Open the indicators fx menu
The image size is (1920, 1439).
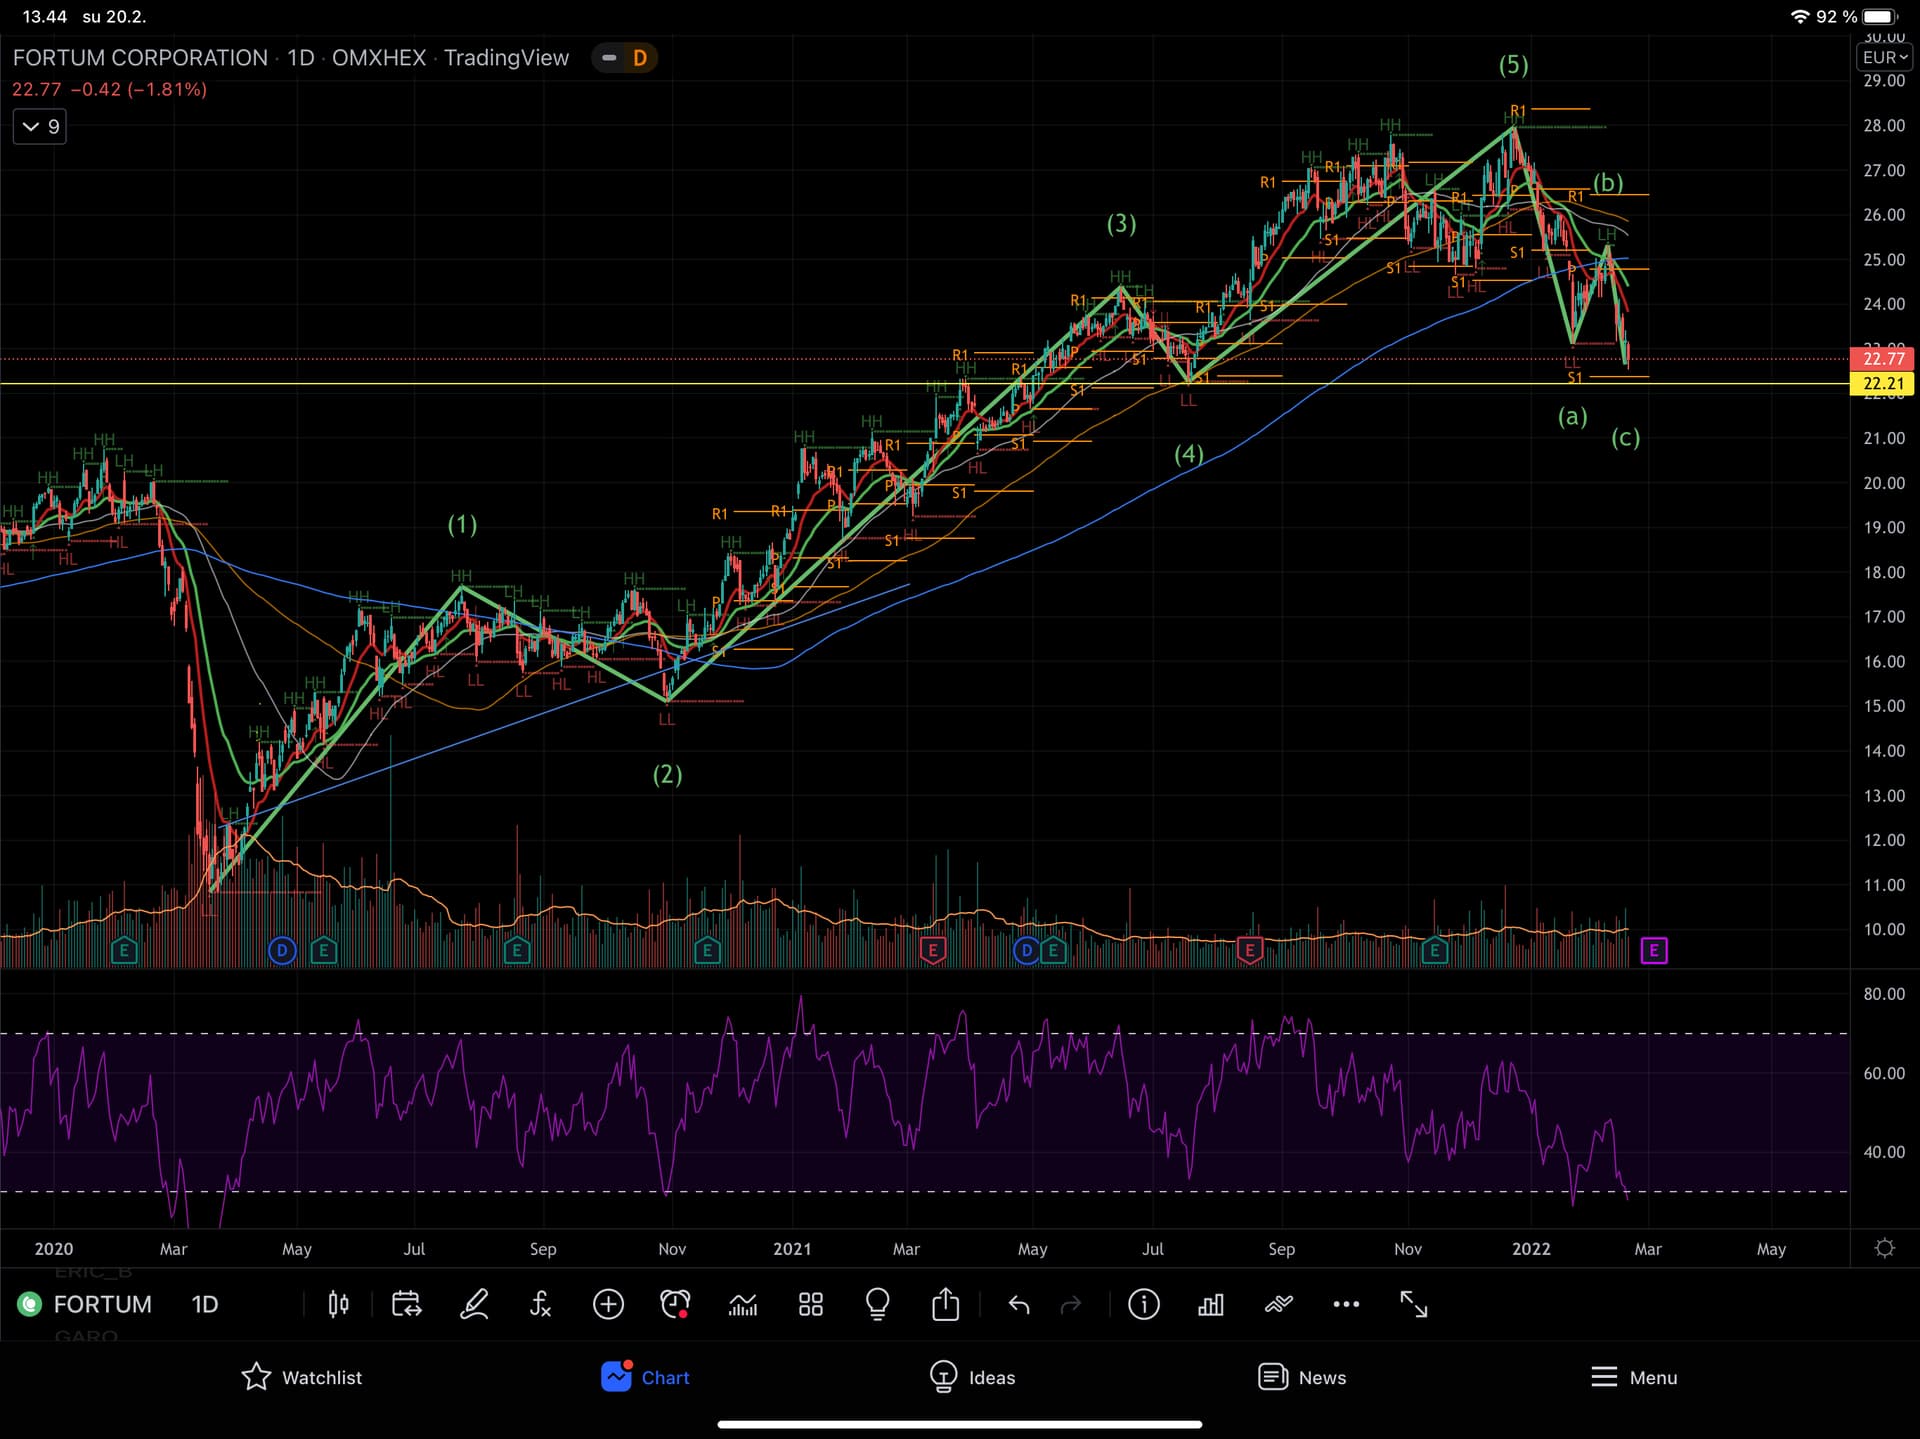point(540,1304)
